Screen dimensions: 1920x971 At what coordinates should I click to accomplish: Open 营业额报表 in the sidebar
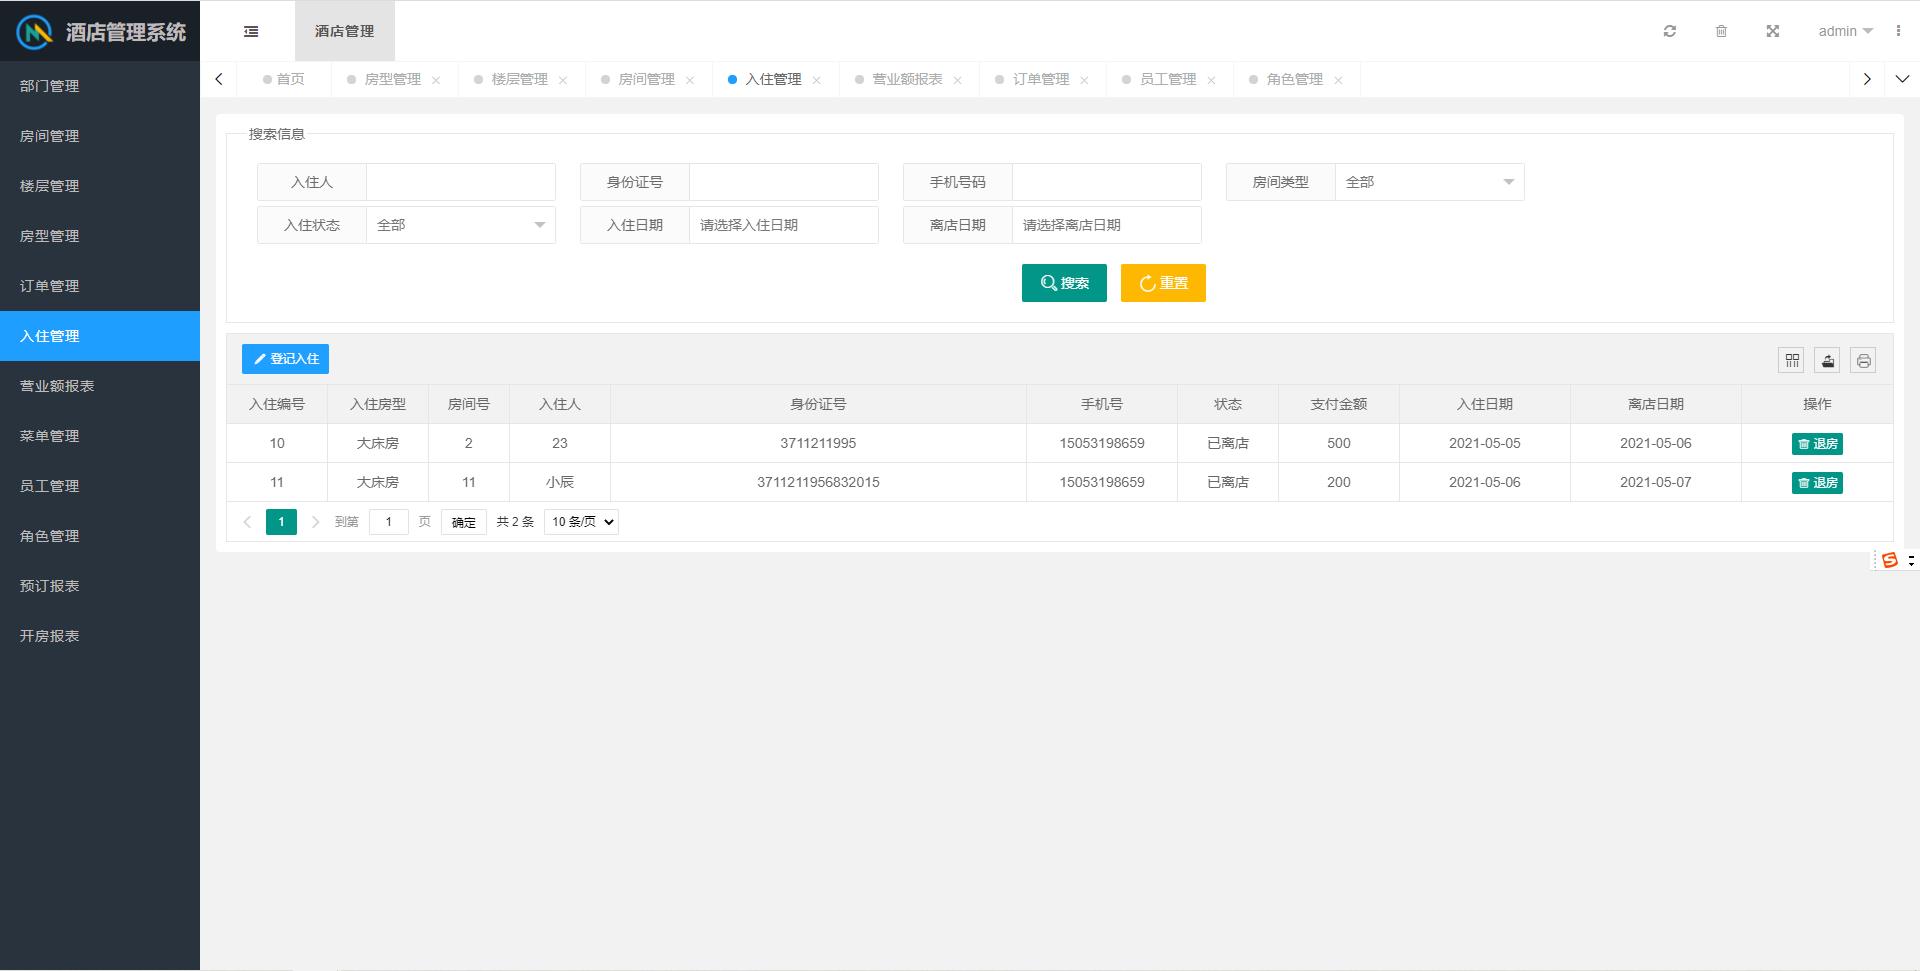click(100, 386)
